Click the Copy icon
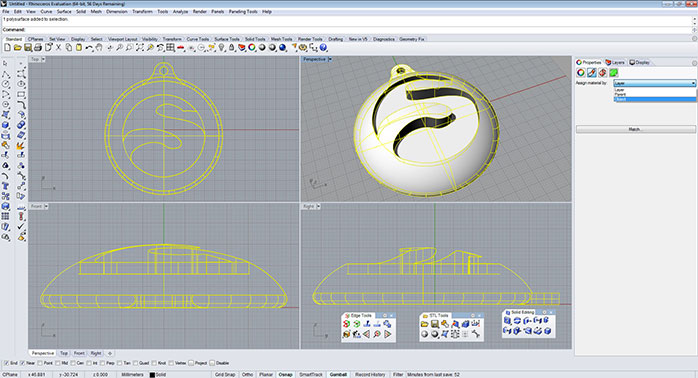 click(x=69, y=48)
